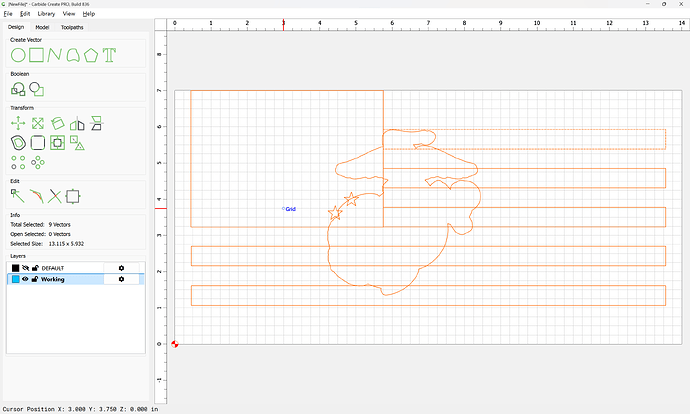Viewport: 690px width, 414px height.
Task: Choose the Polygon creation tool
Action: click(91, 55)
